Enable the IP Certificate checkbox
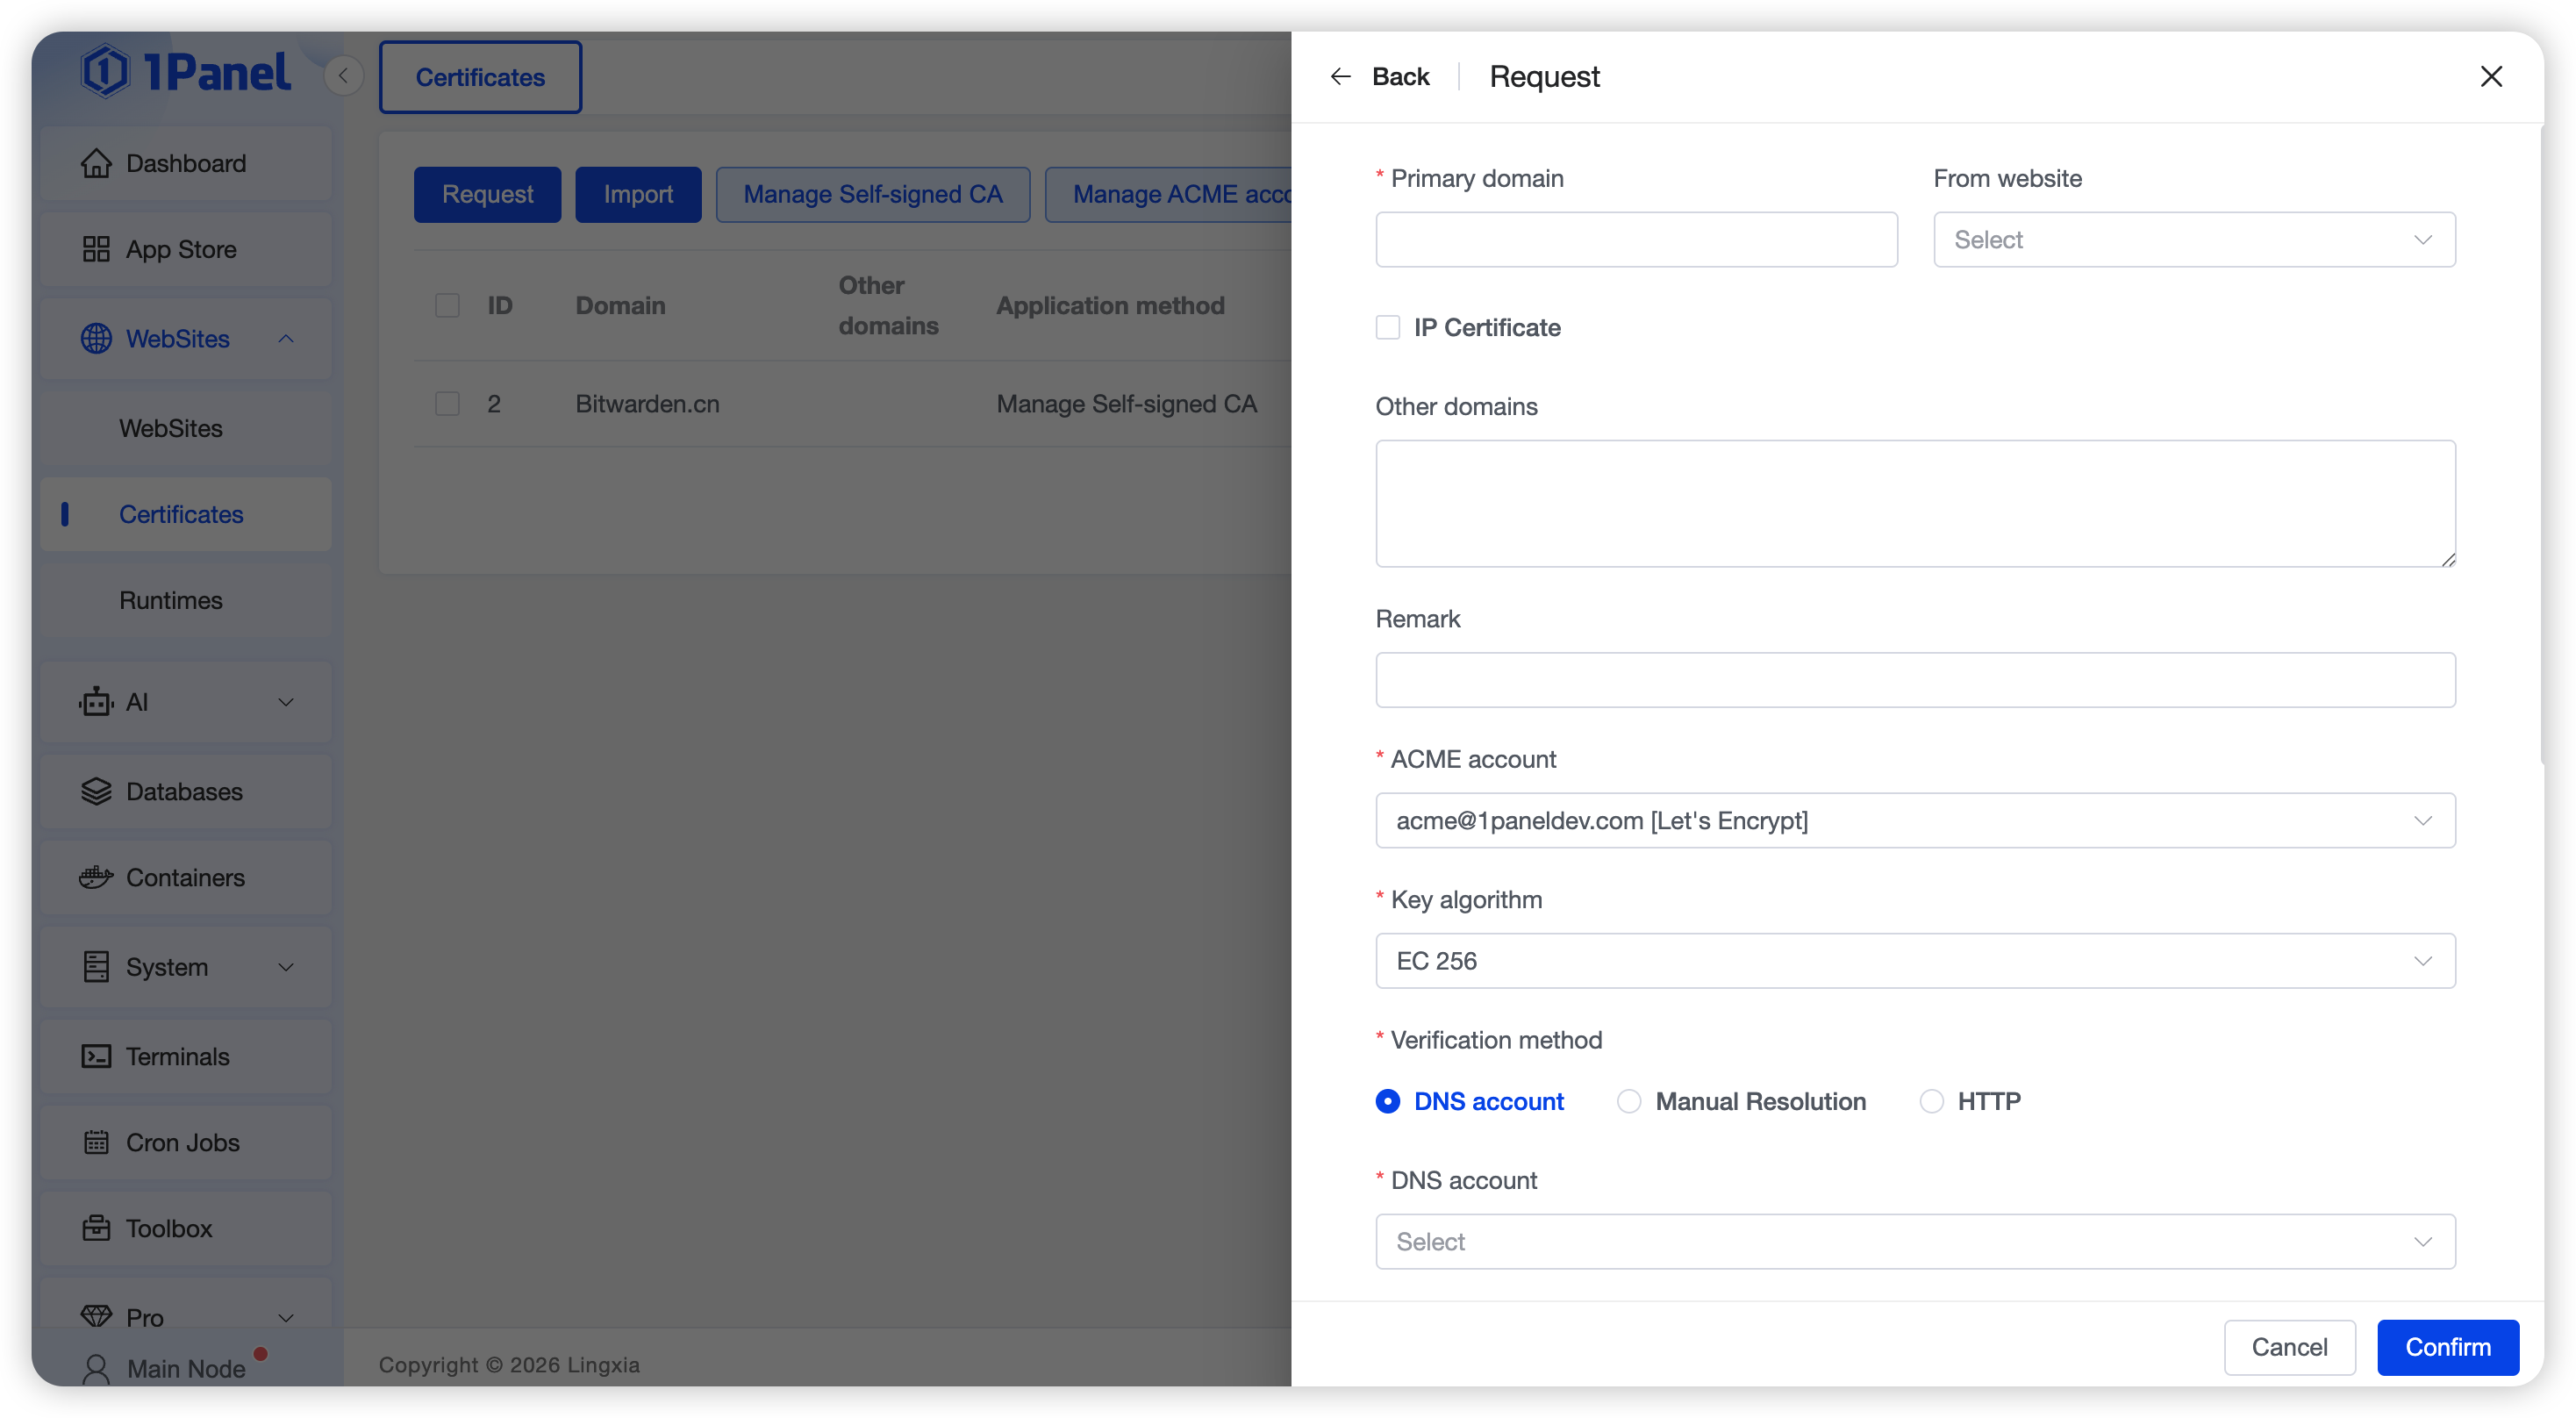 [1388, 327]
